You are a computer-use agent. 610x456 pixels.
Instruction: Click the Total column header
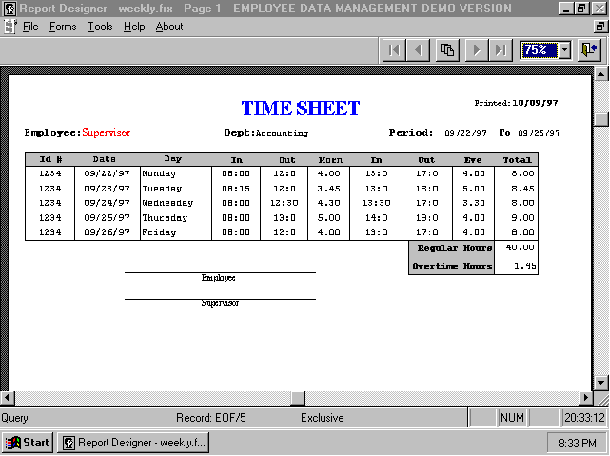click(517, 160)
